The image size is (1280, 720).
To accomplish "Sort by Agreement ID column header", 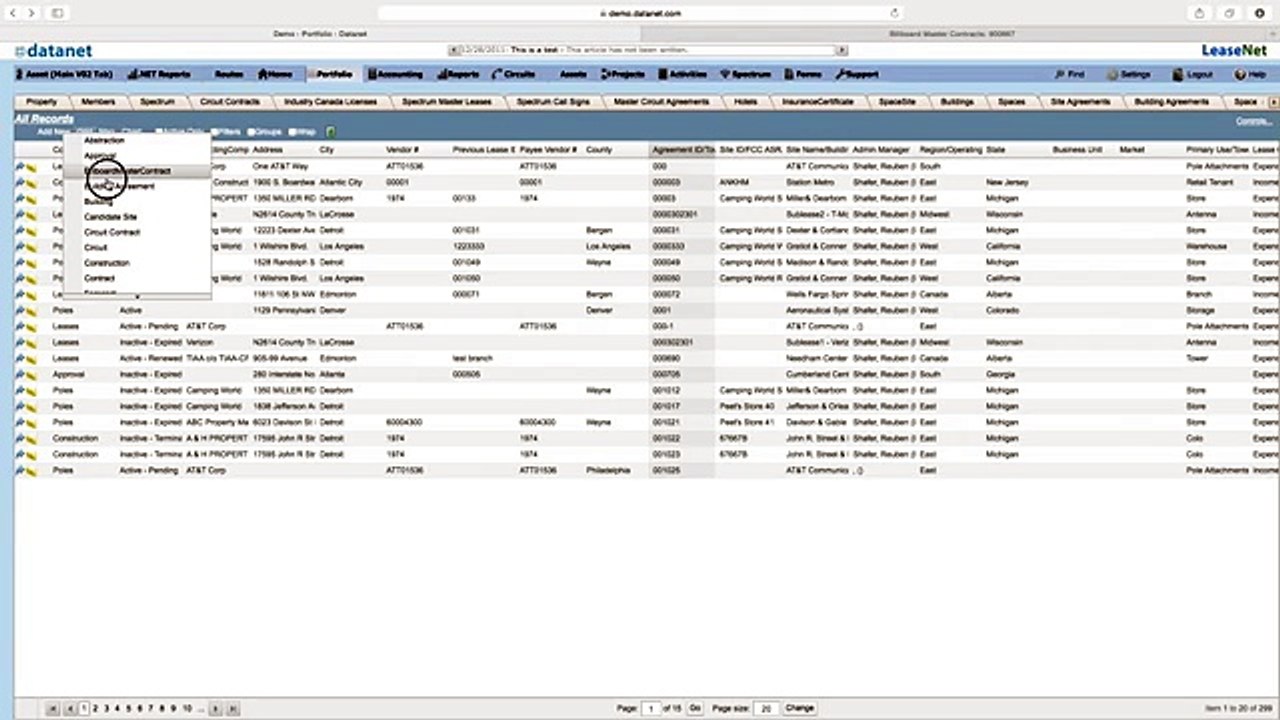I will [683, 150].
